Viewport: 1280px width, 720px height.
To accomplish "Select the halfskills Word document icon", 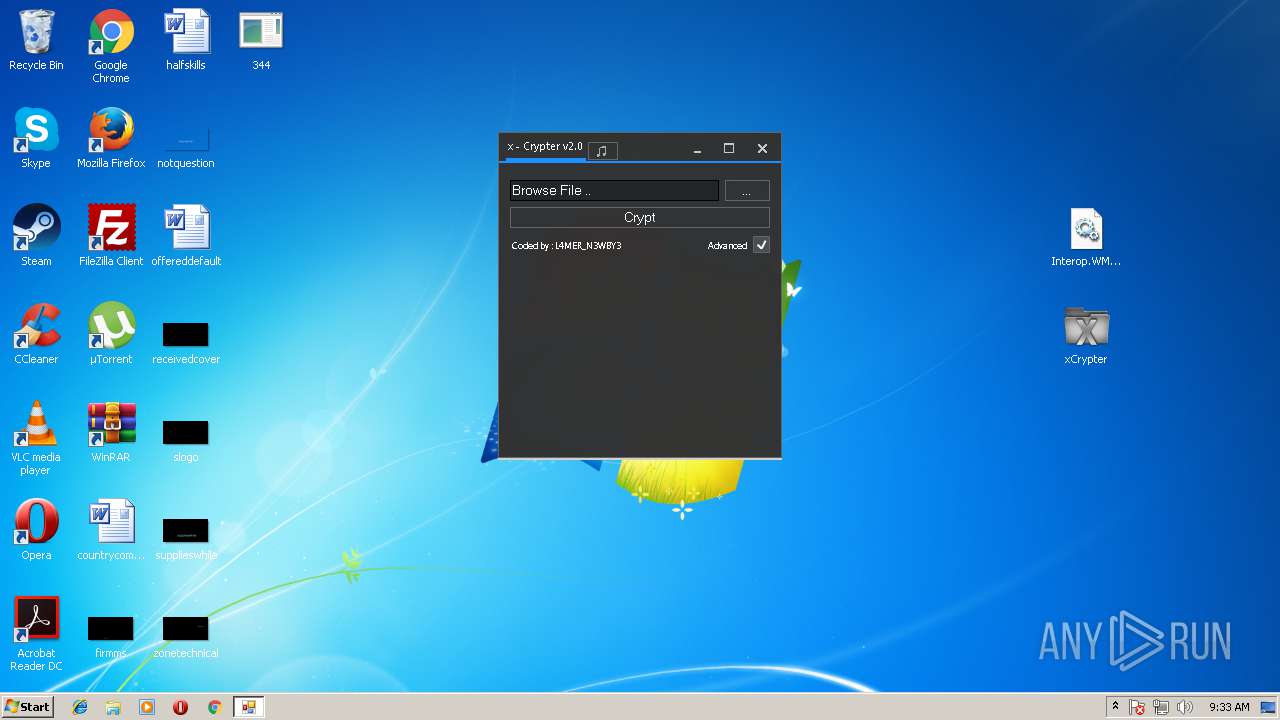I will [186, 41].
